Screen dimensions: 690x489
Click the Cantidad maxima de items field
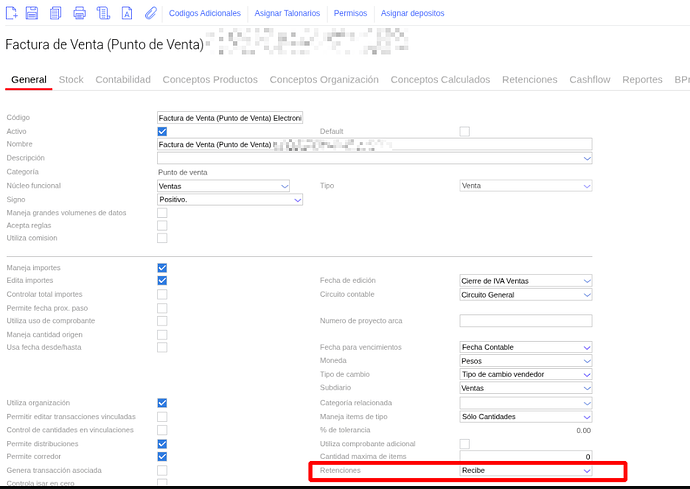click(526, 456)
